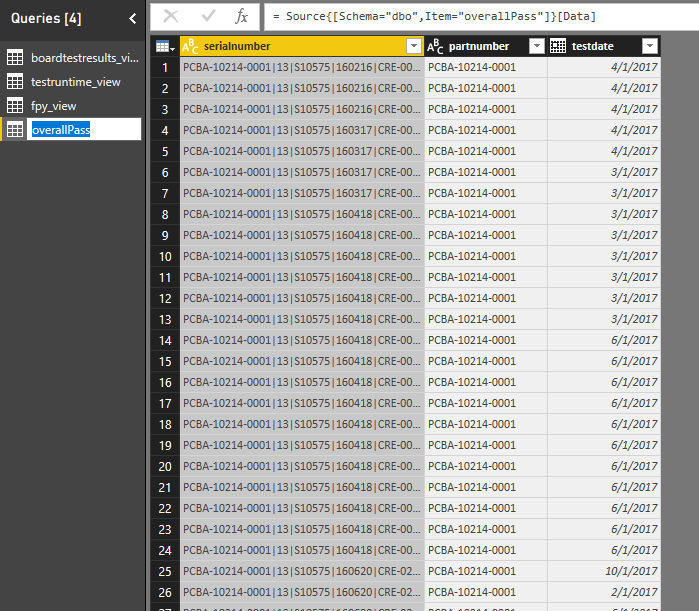Select the serialnumber column header

(302, 46)
